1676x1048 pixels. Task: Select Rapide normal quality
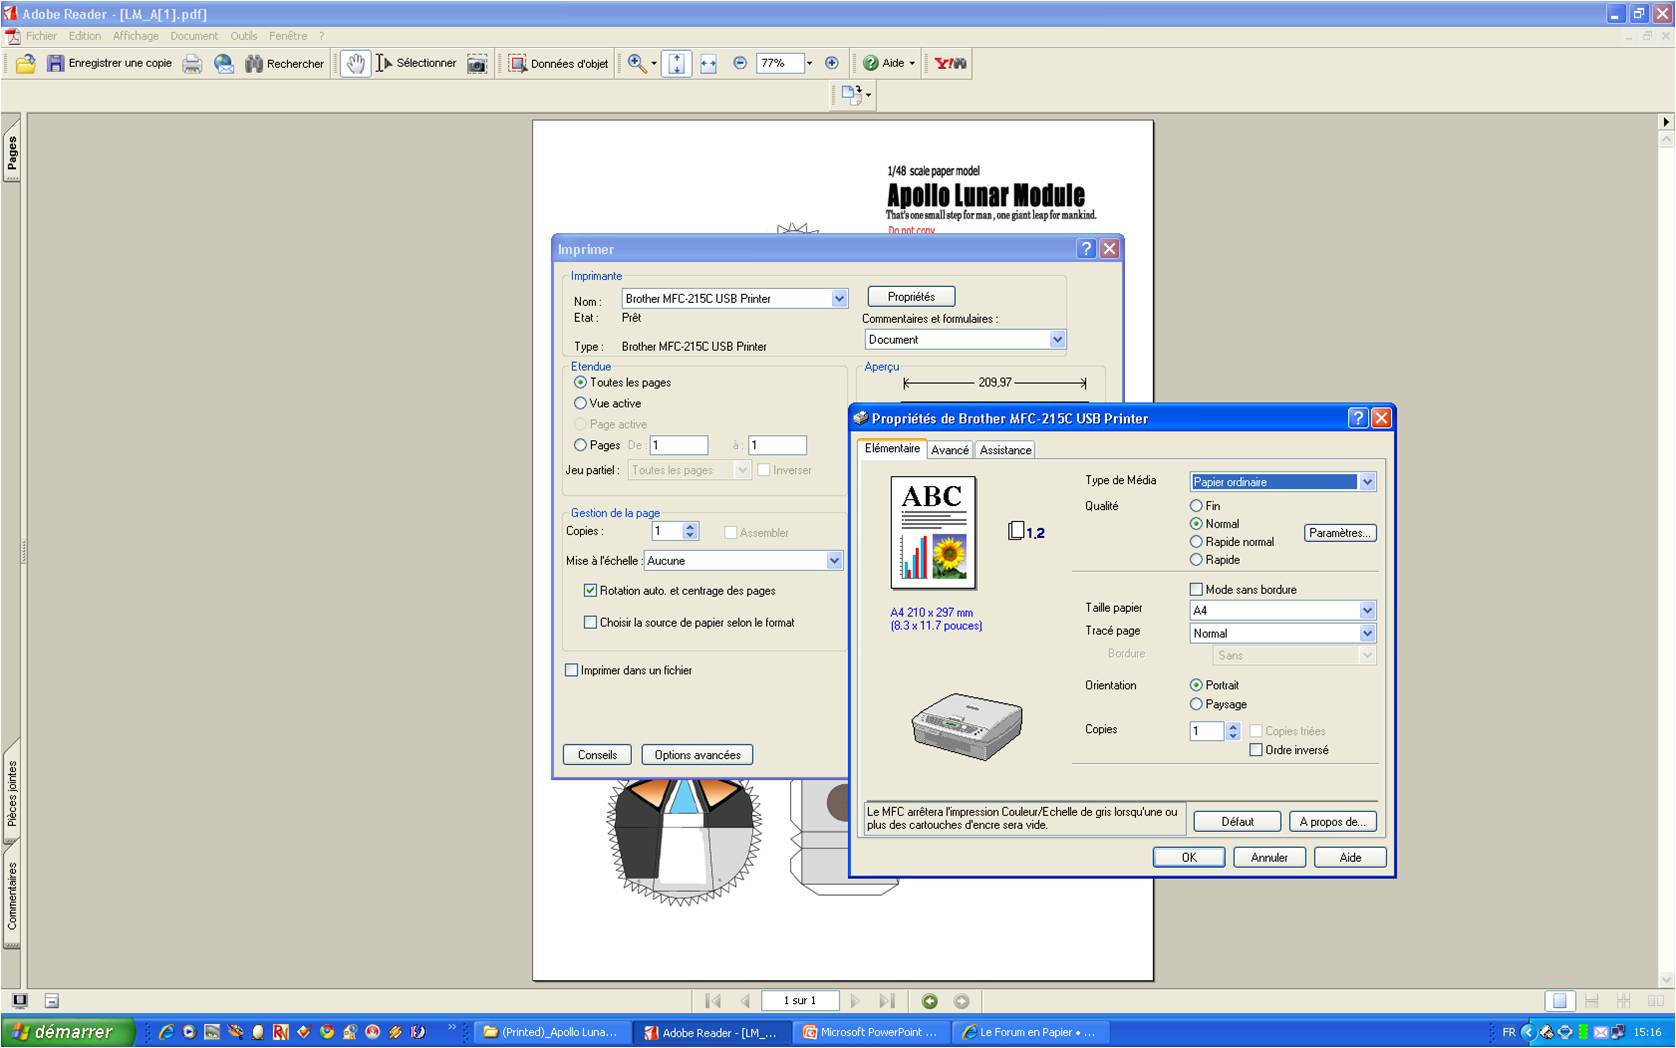tap(1196, 542)
